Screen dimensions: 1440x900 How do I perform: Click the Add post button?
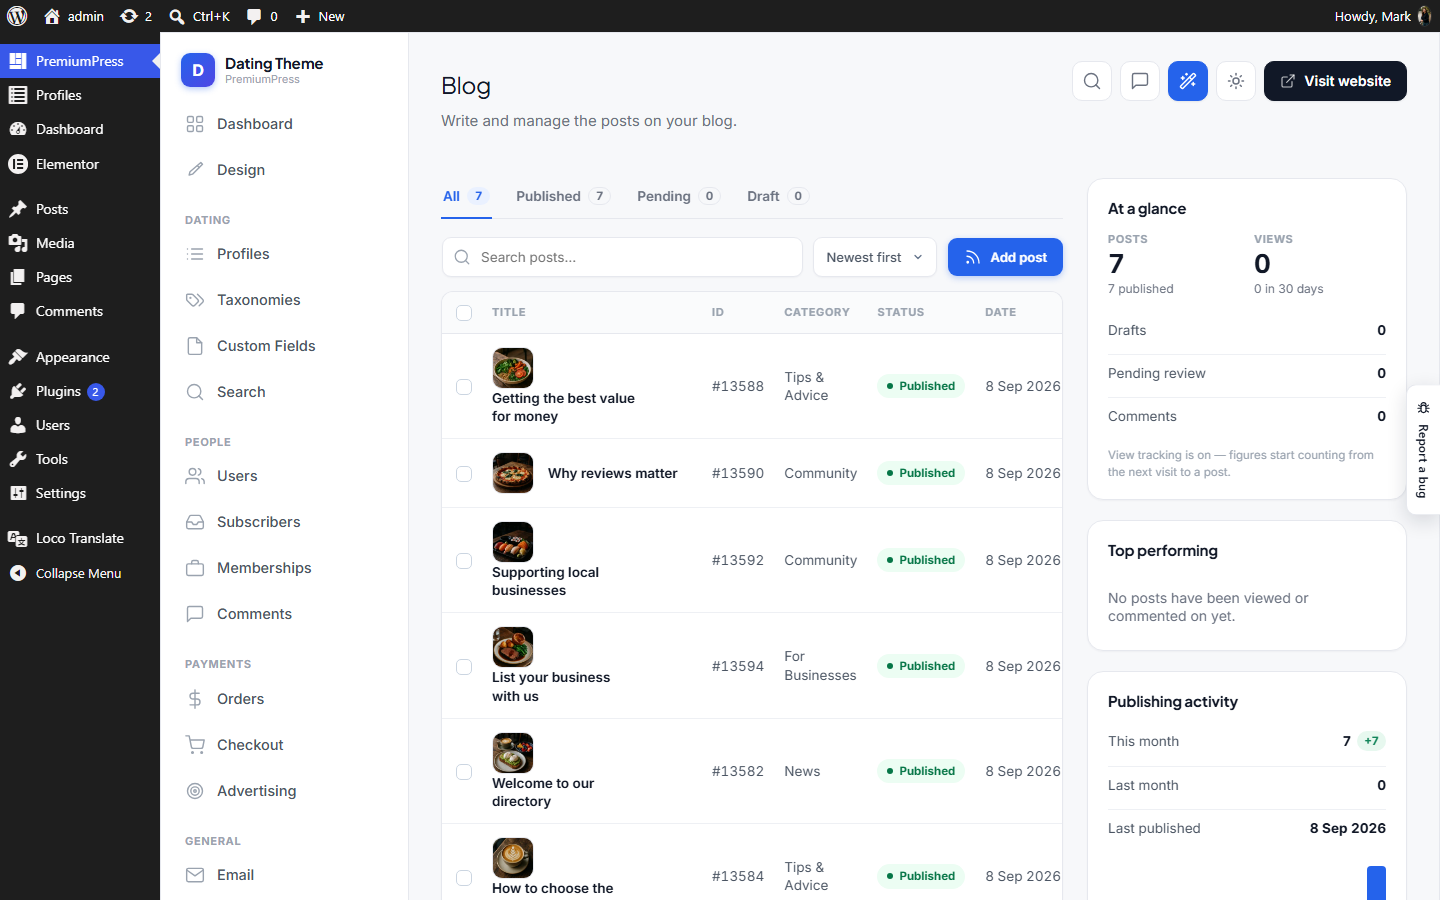click(1005, 257)
